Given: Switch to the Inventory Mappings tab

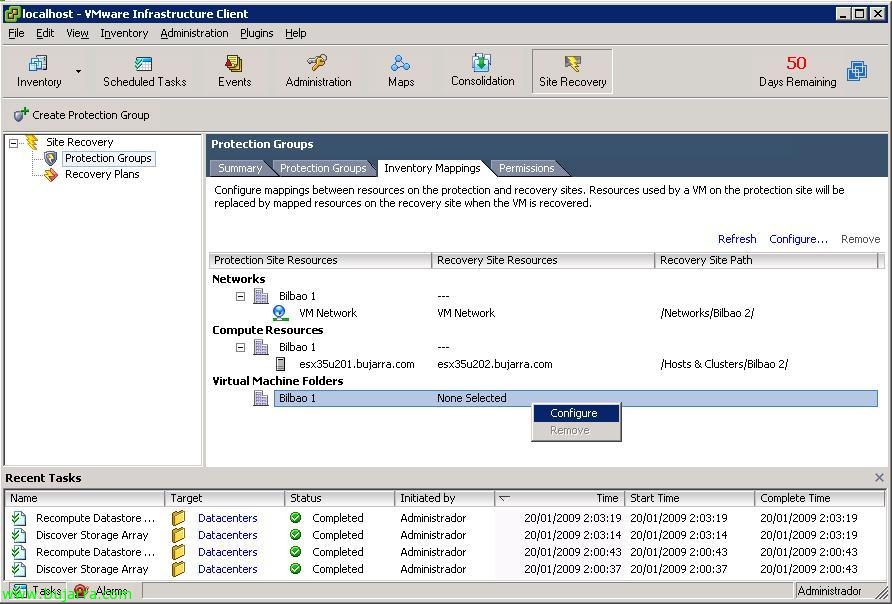Looking at the screenshot, I should [x=432, y=168].
